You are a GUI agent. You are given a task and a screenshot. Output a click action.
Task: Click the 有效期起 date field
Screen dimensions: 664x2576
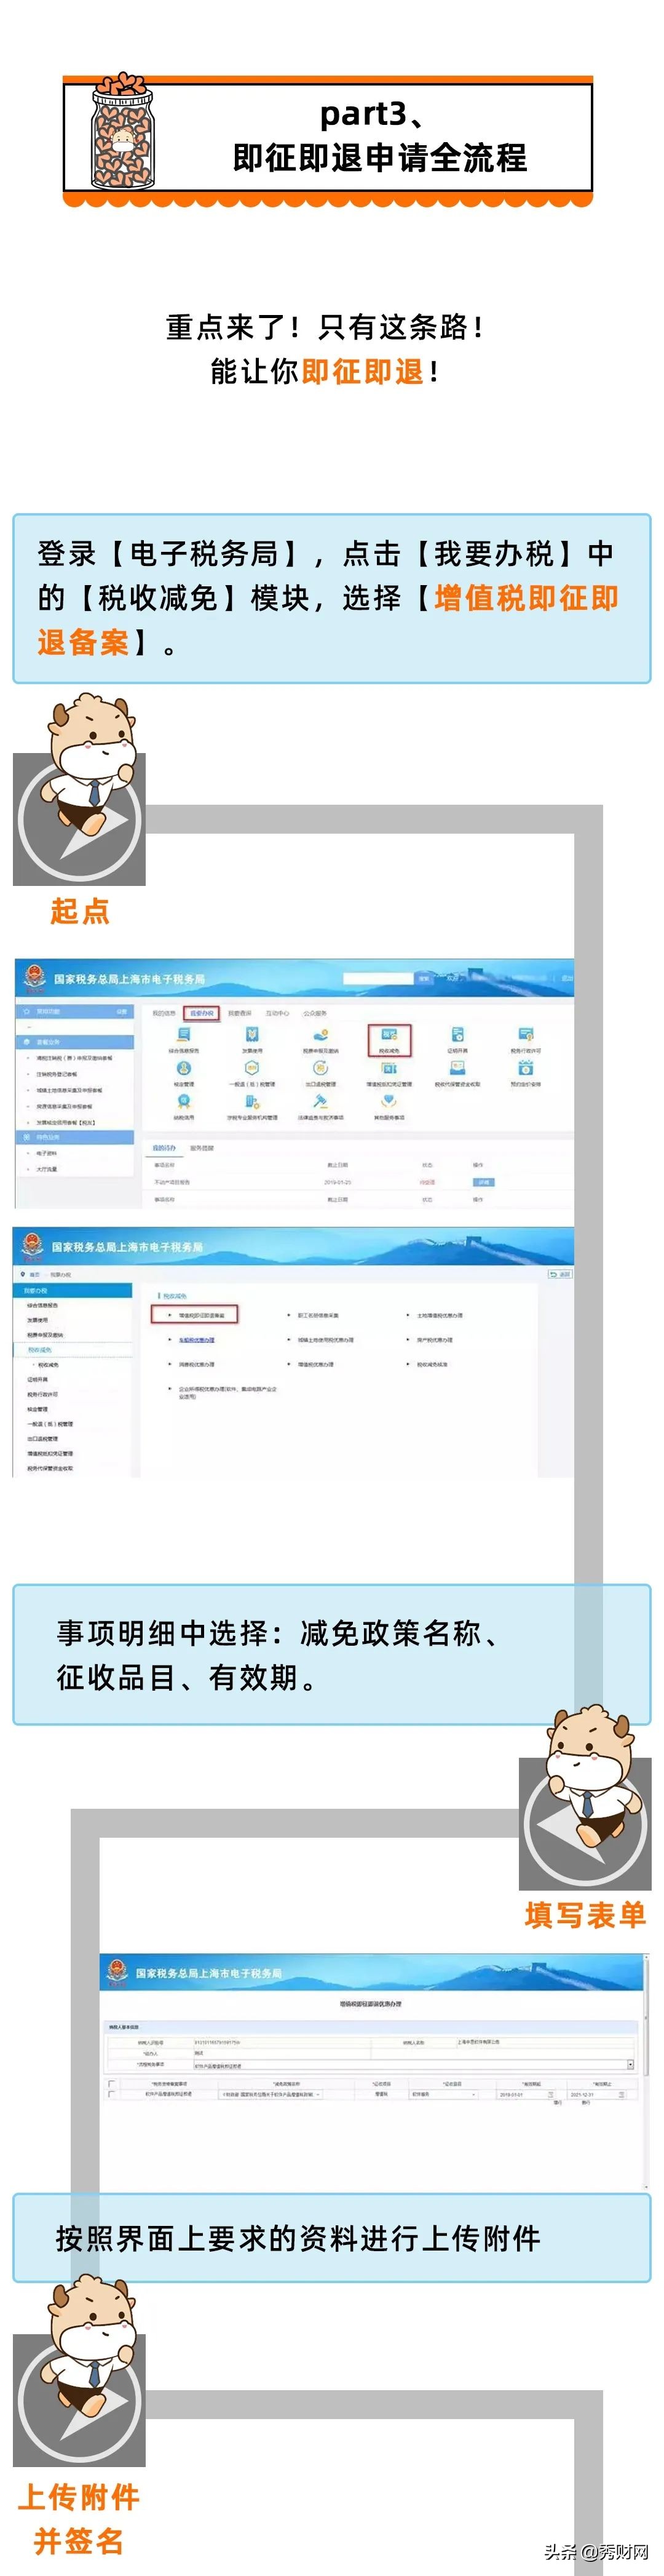(x=527, y=2094)
